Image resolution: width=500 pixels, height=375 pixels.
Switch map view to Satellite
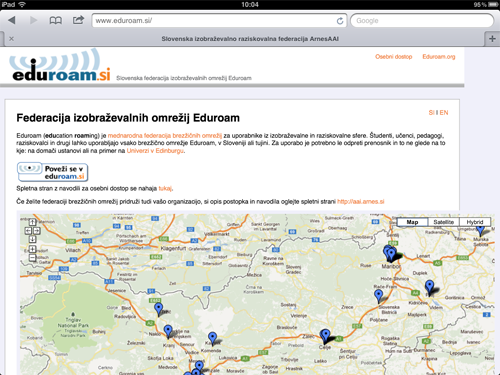coord(443,222)
